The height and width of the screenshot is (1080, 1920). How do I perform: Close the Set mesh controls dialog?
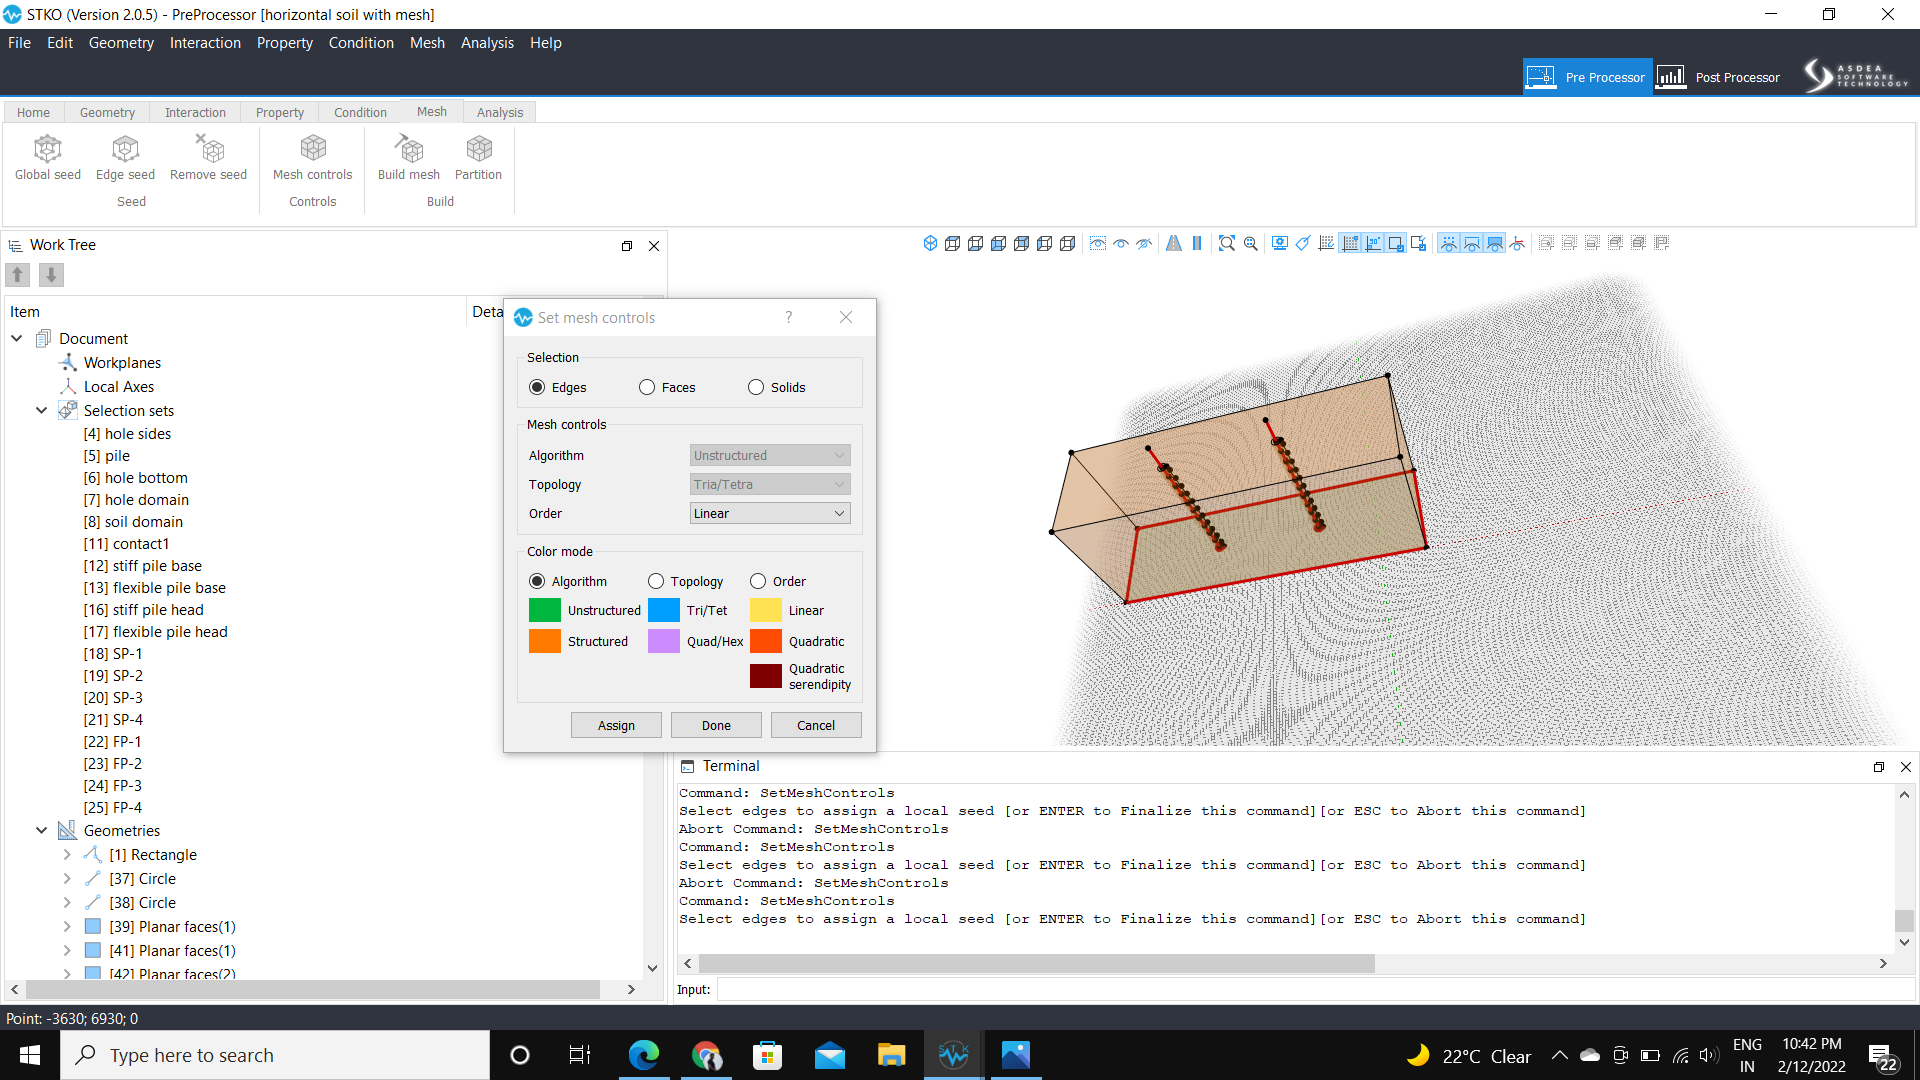(x=846, y=317)
